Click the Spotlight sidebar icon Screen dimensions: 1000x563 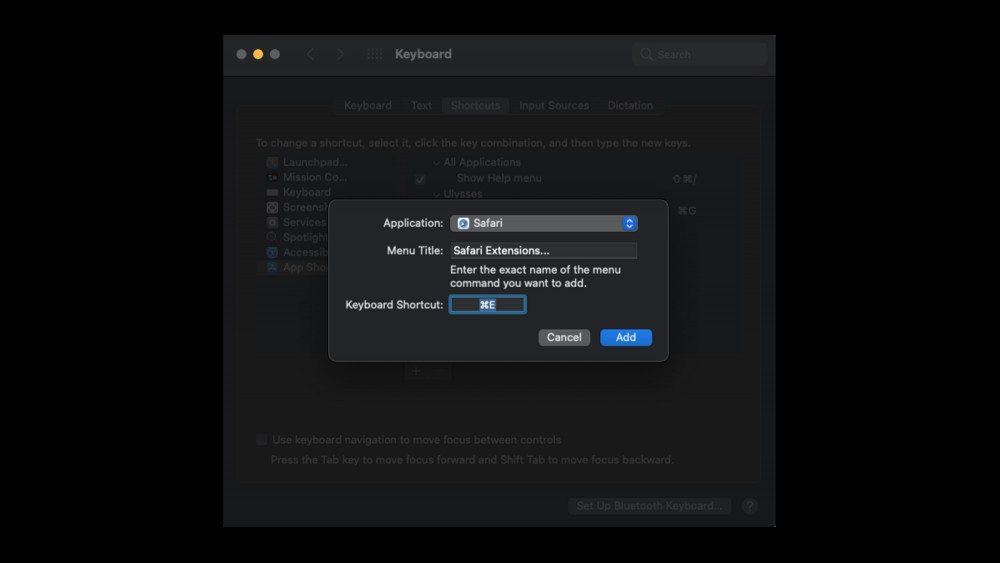click(x=272, y=237)
